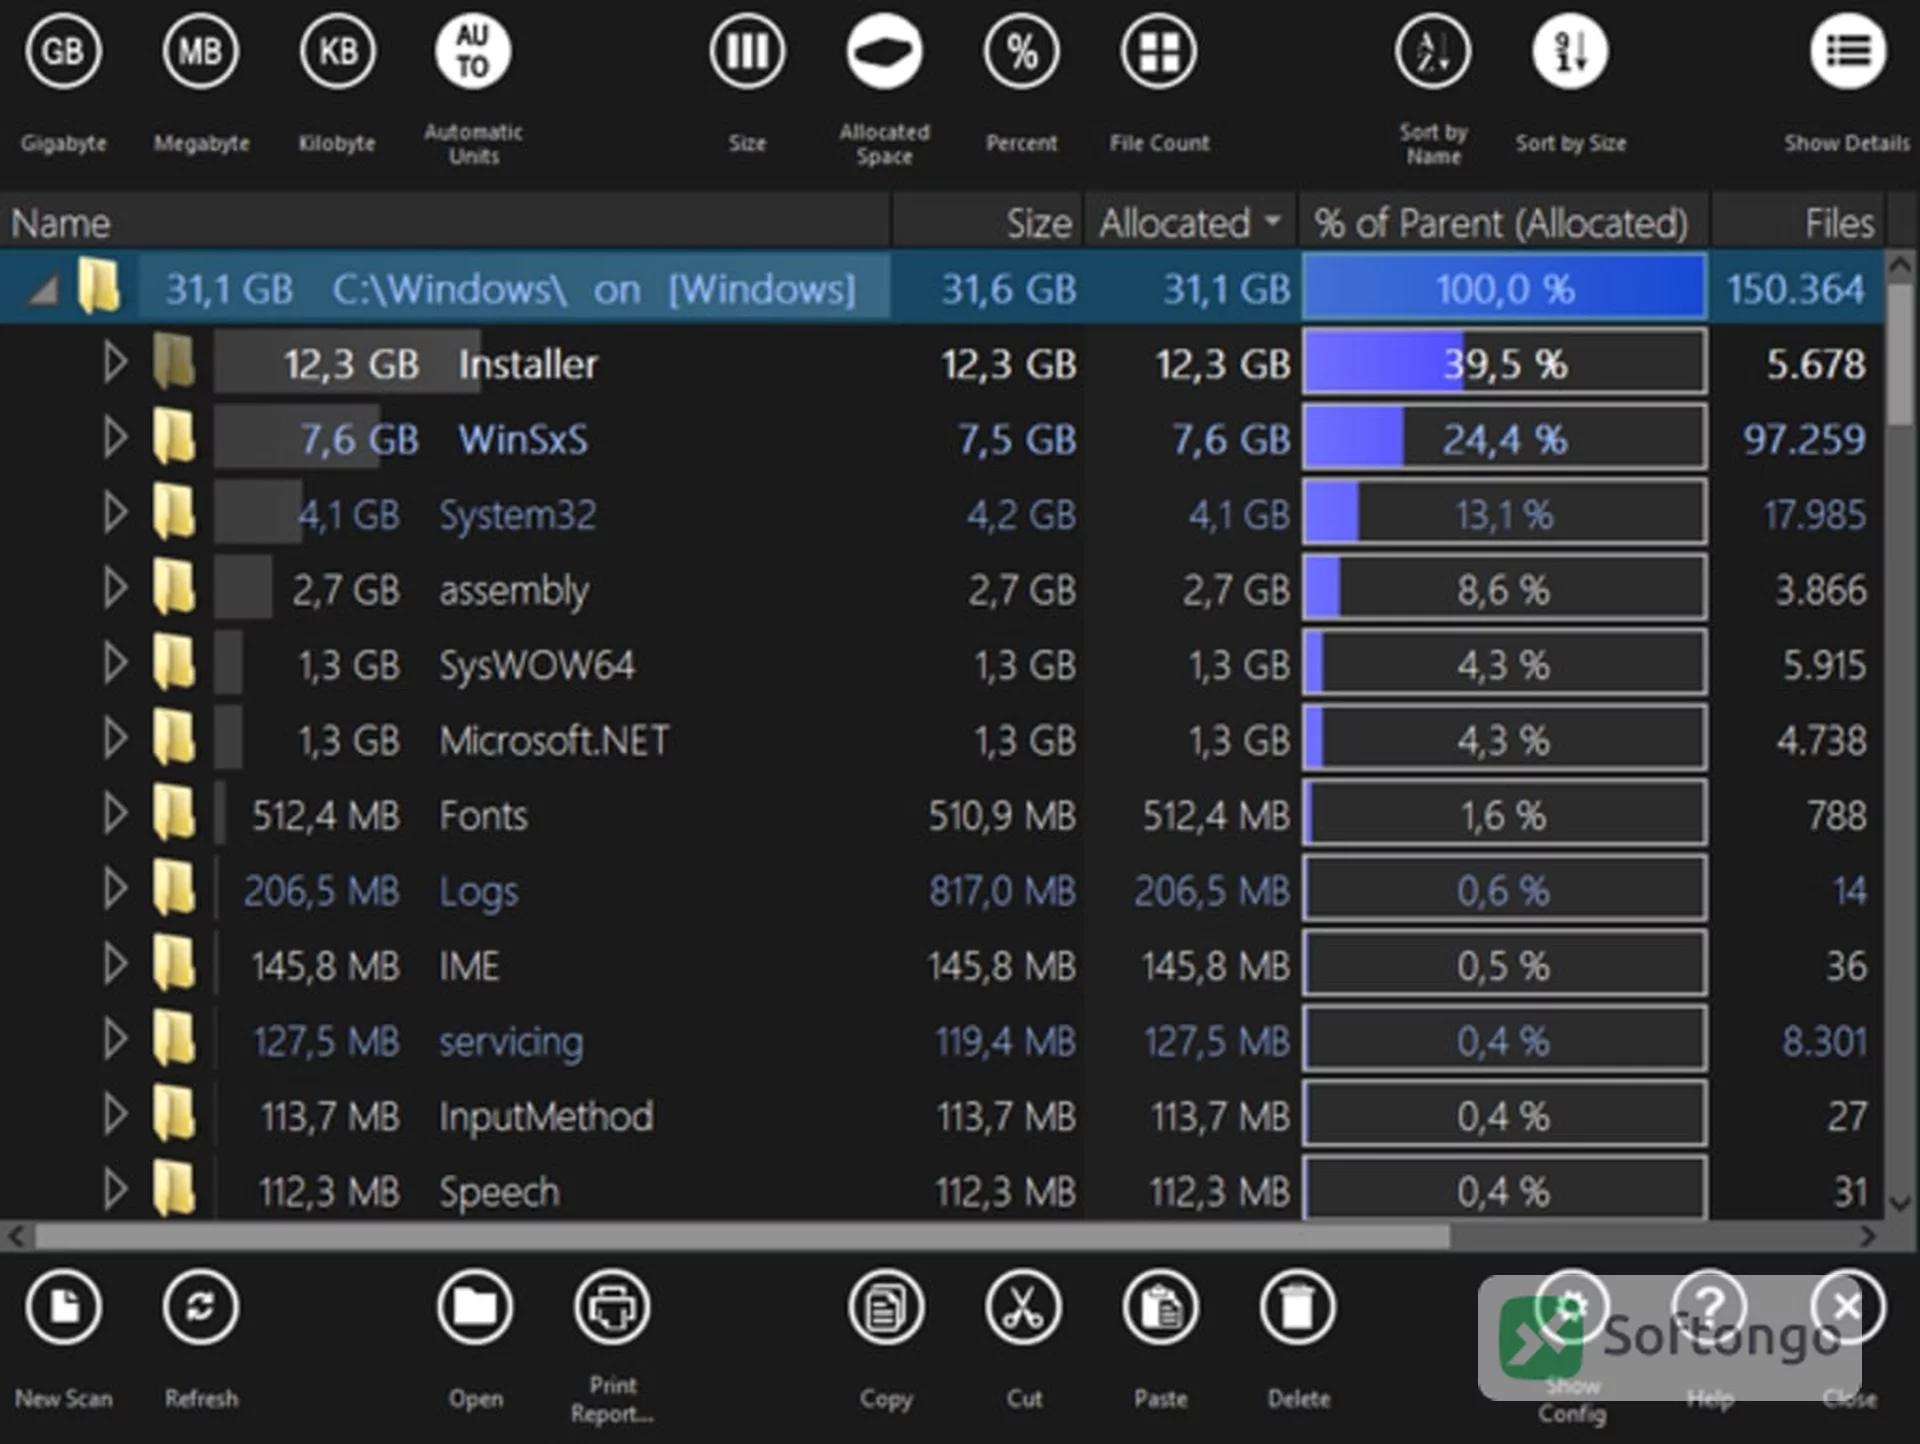Enable Automatic Units display
Image resolution: width=1920 pixels, height=1444 pixels.
tap(473, 52)
